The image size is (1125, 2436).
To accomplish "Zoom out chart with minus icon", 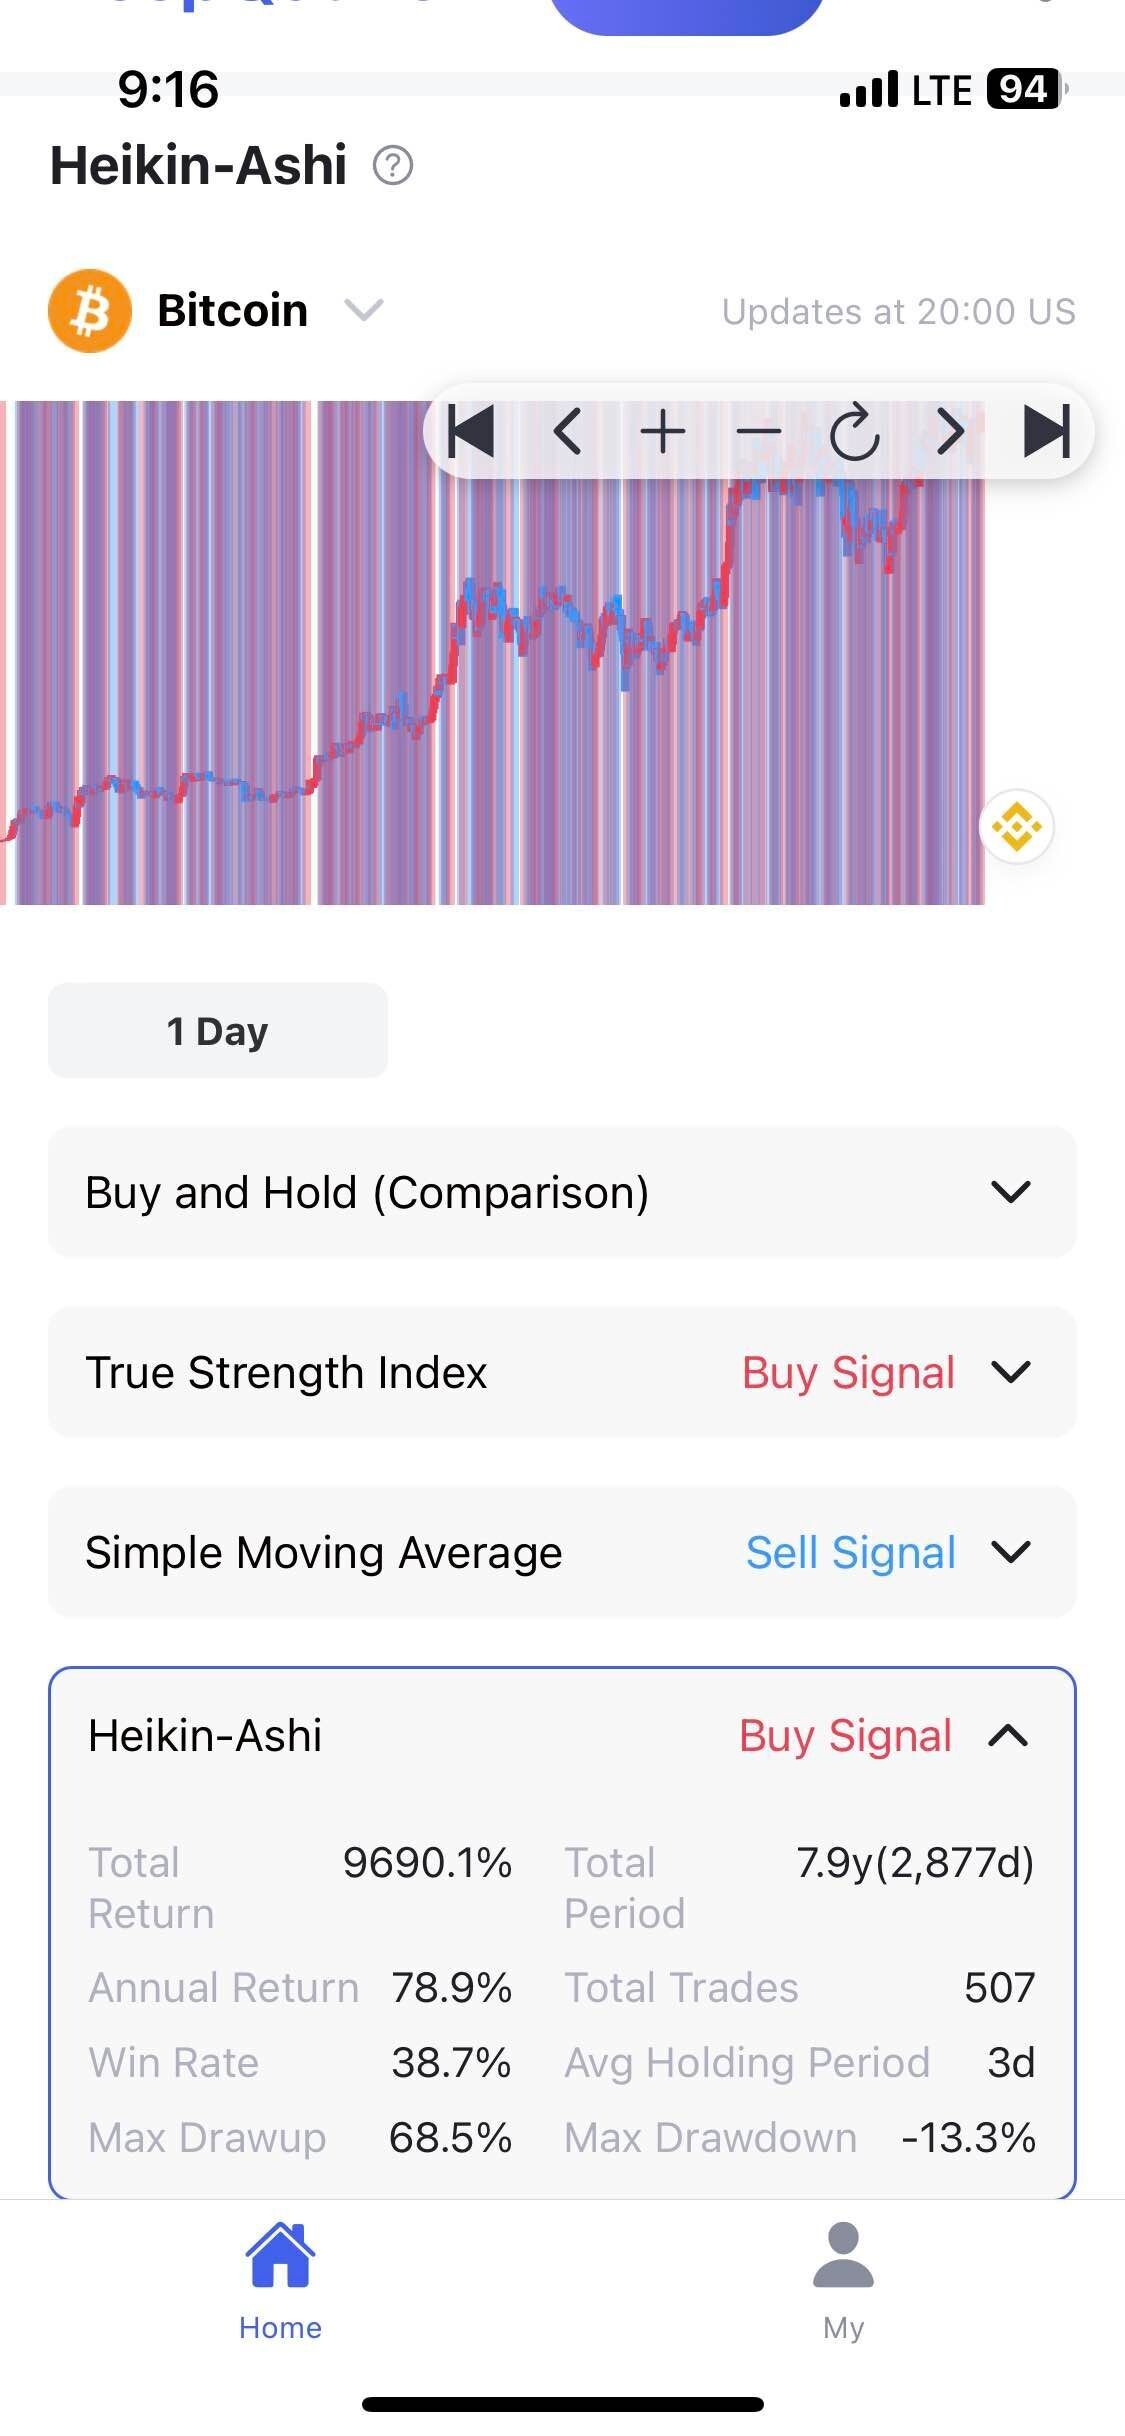I will click(758, 432).
